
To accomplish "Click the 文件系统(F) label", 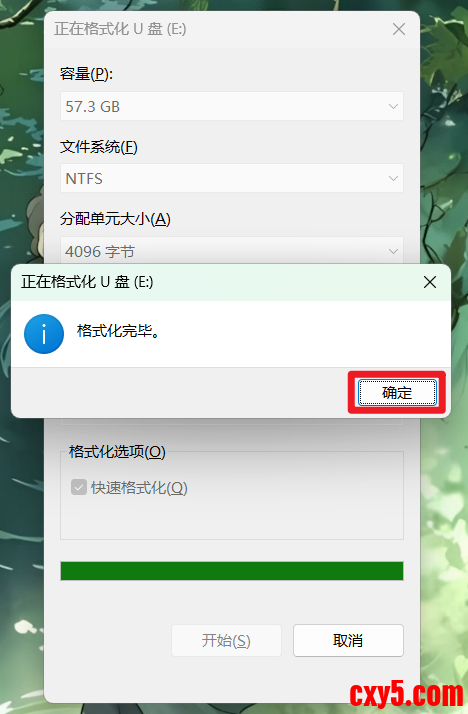I will click(x=98, y=147).
